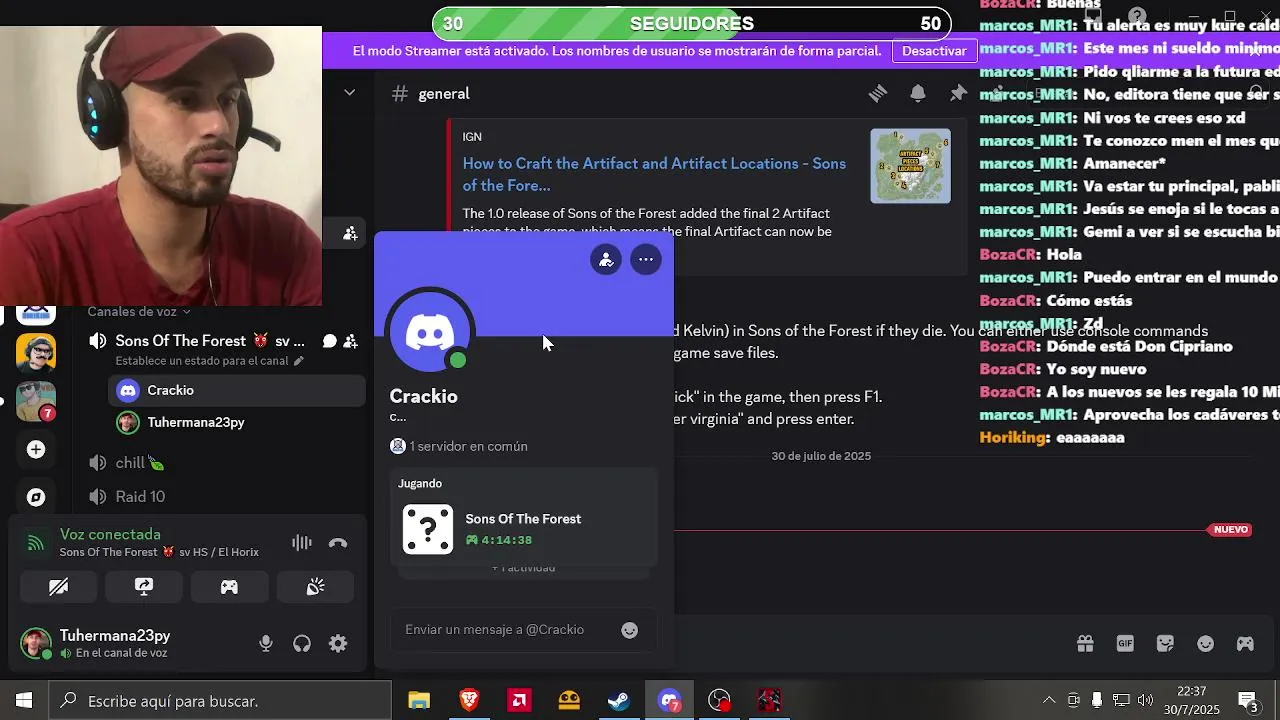1280x720 pixels.
Task: Click 'Voz conectada' connection details
Action: click(x=110, y=535)
